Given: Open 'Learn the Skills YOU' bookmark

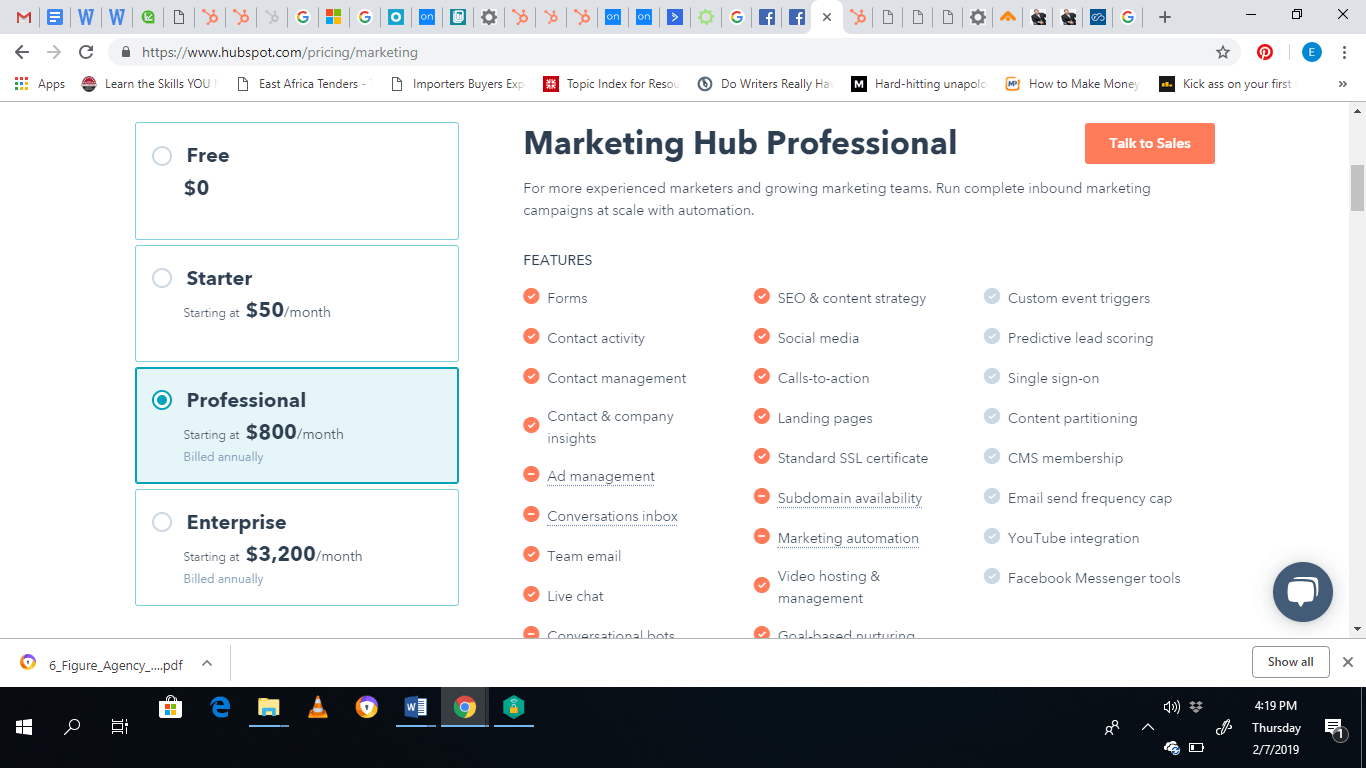Looking at the screenshot, I should [150, 84].
